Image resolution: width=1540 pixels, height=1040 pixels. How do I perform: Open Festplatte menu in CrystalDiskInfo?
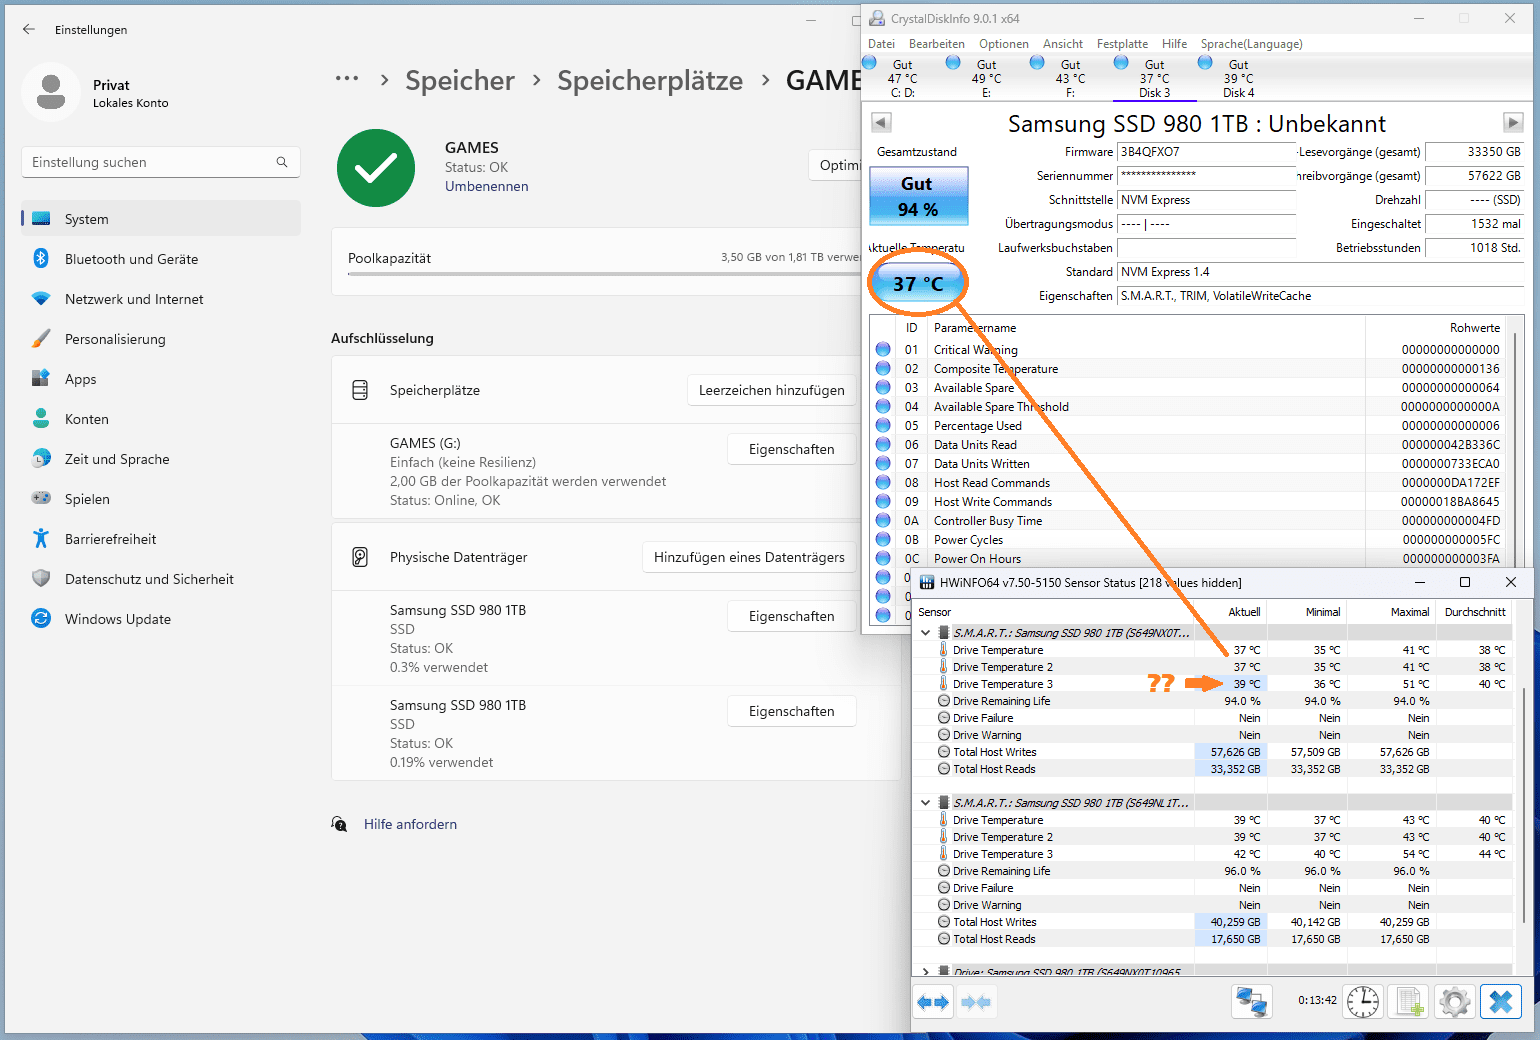1122,44
